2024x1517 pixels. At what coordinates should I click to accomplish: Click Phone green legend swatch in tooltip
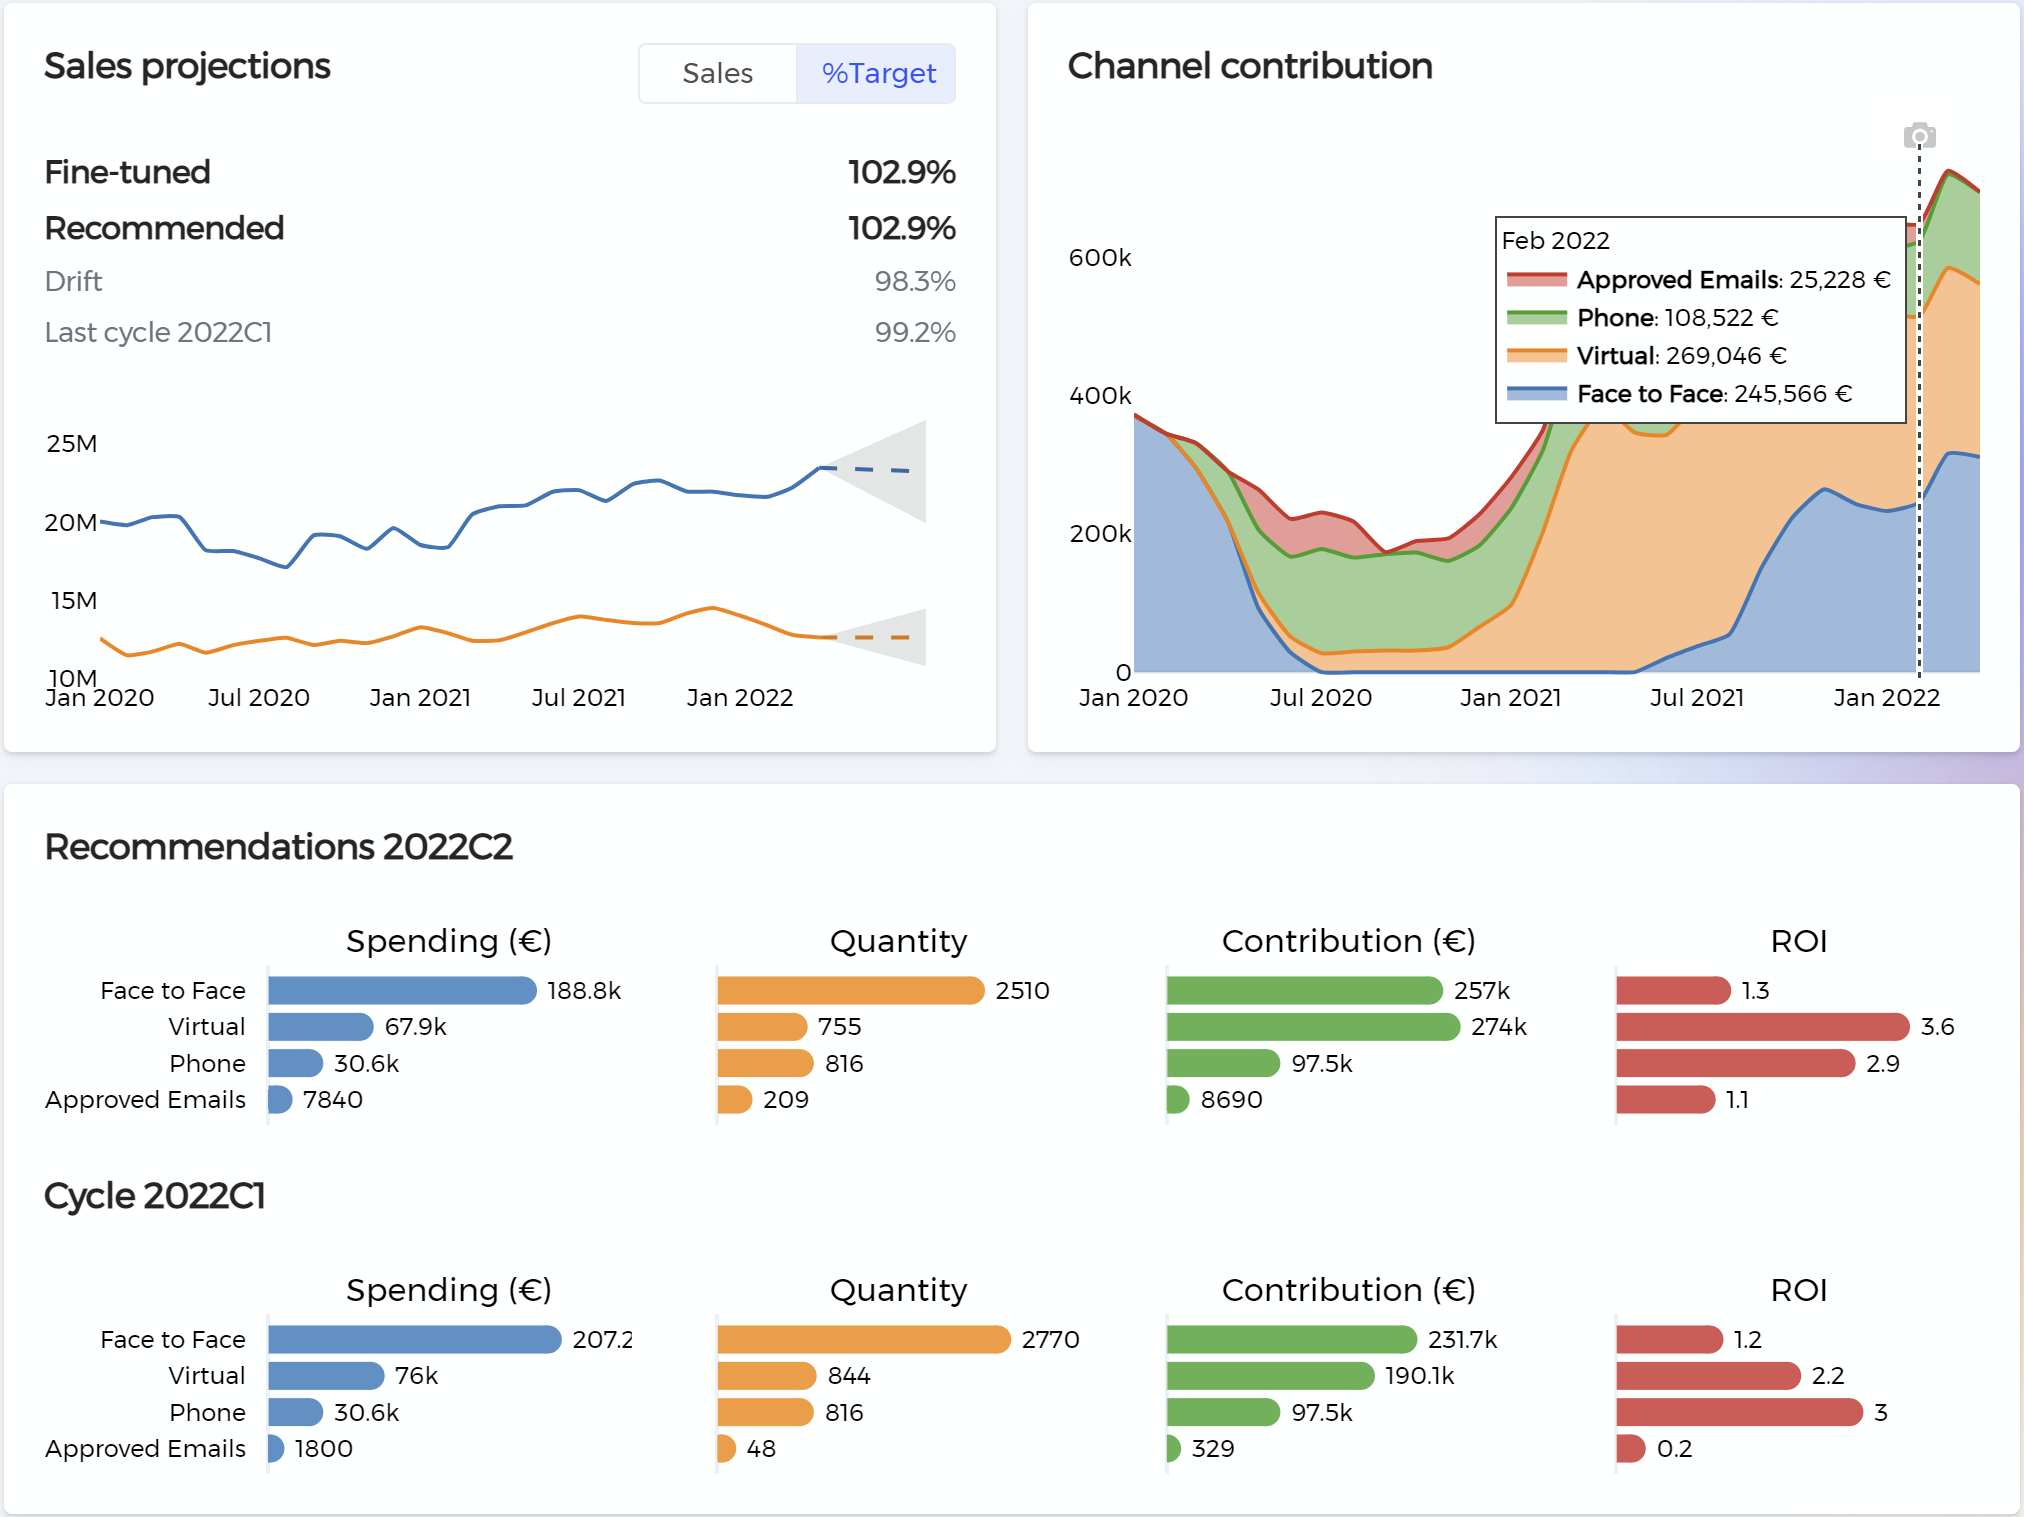pos(1536,318)
